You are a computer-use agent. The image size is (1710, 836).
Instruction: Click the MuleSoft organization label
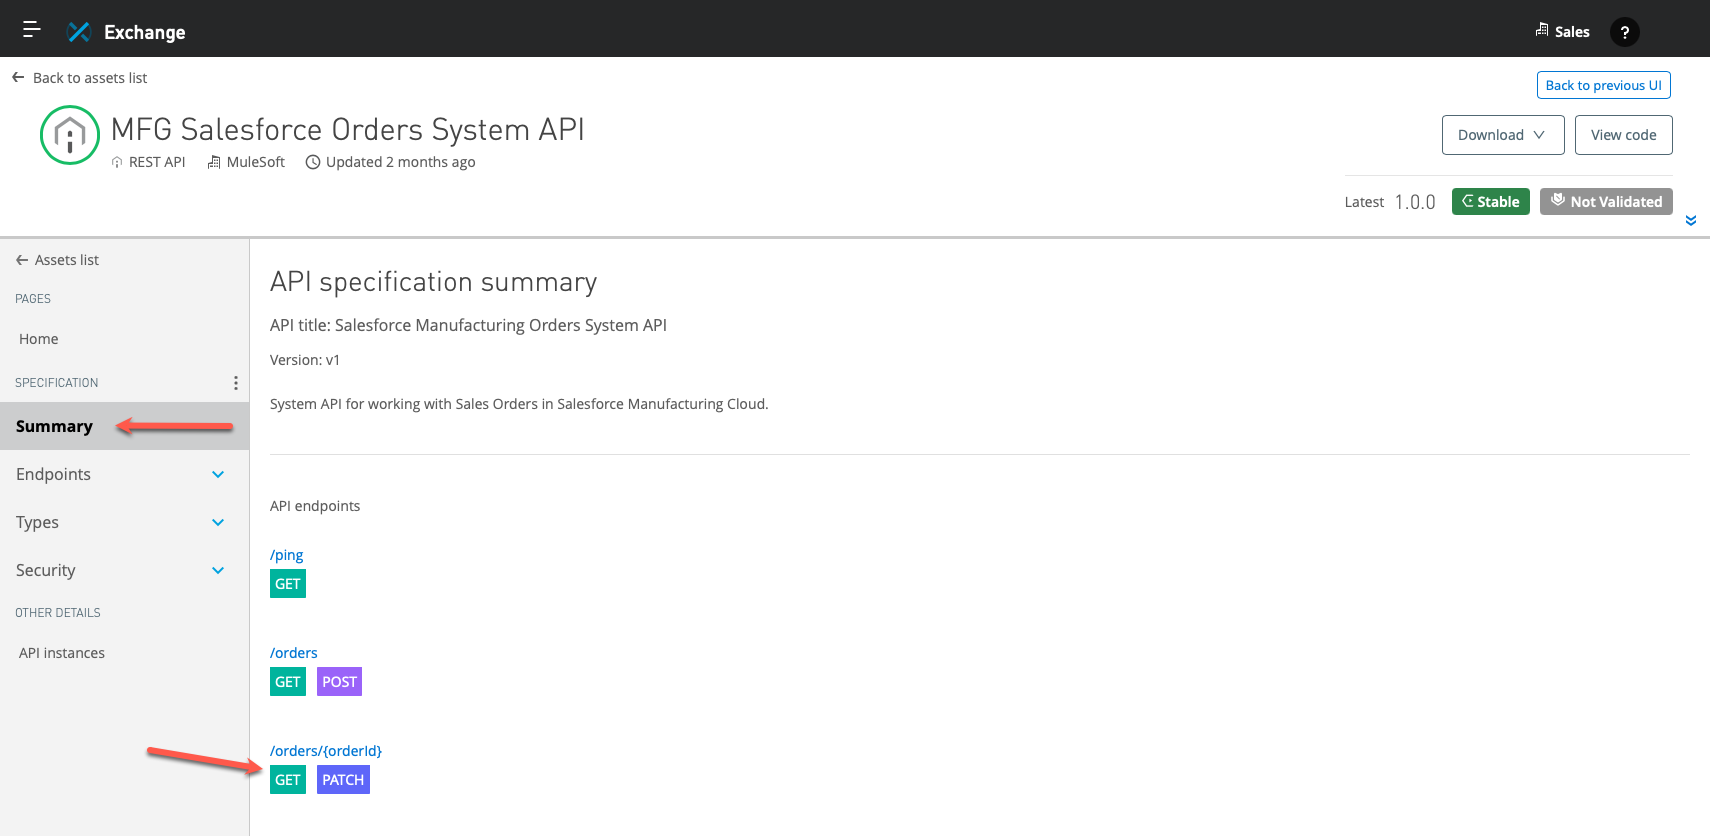(246, 162)
